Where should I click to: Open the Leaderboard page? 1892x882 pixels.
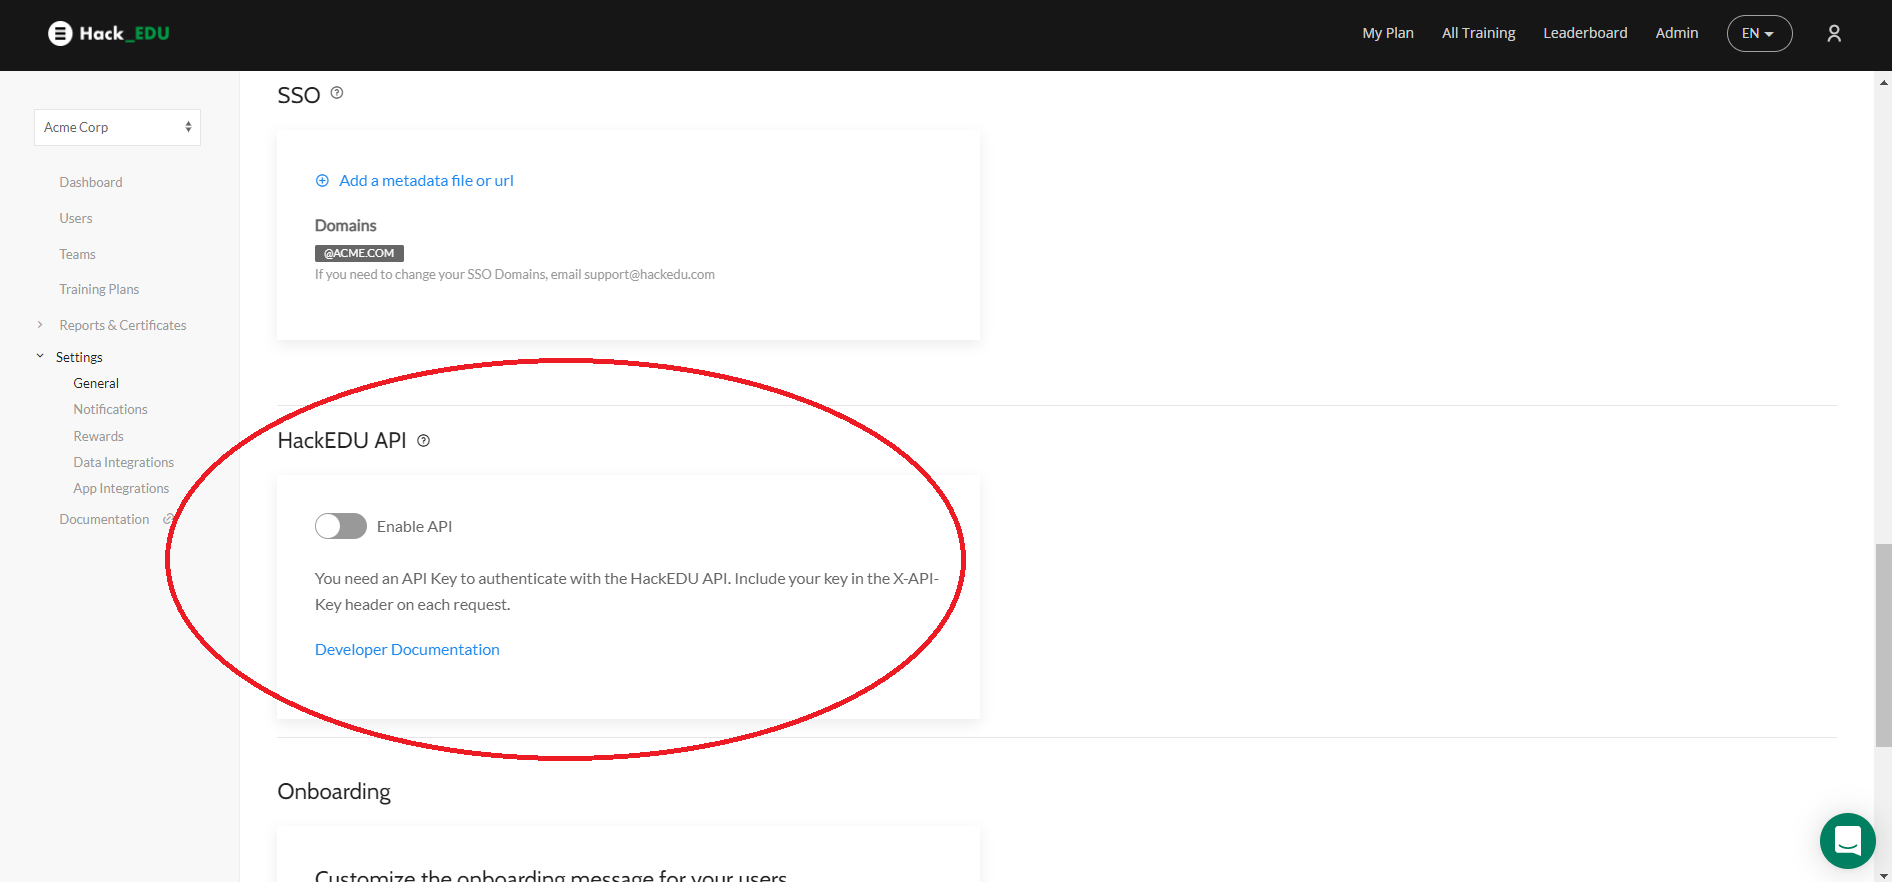pos(1585,33)
